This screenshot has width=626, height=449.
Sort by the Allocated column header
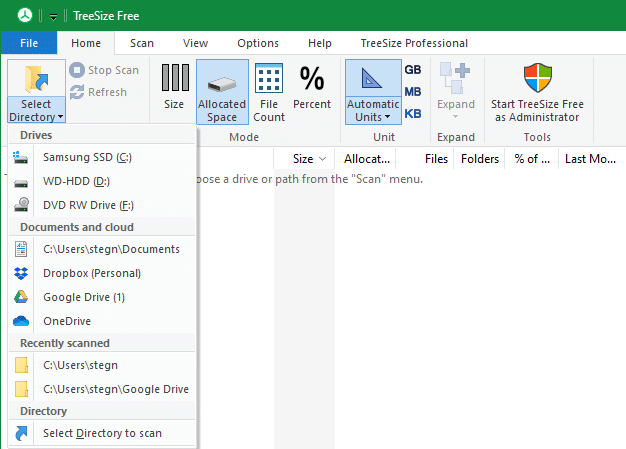(365, 158)
